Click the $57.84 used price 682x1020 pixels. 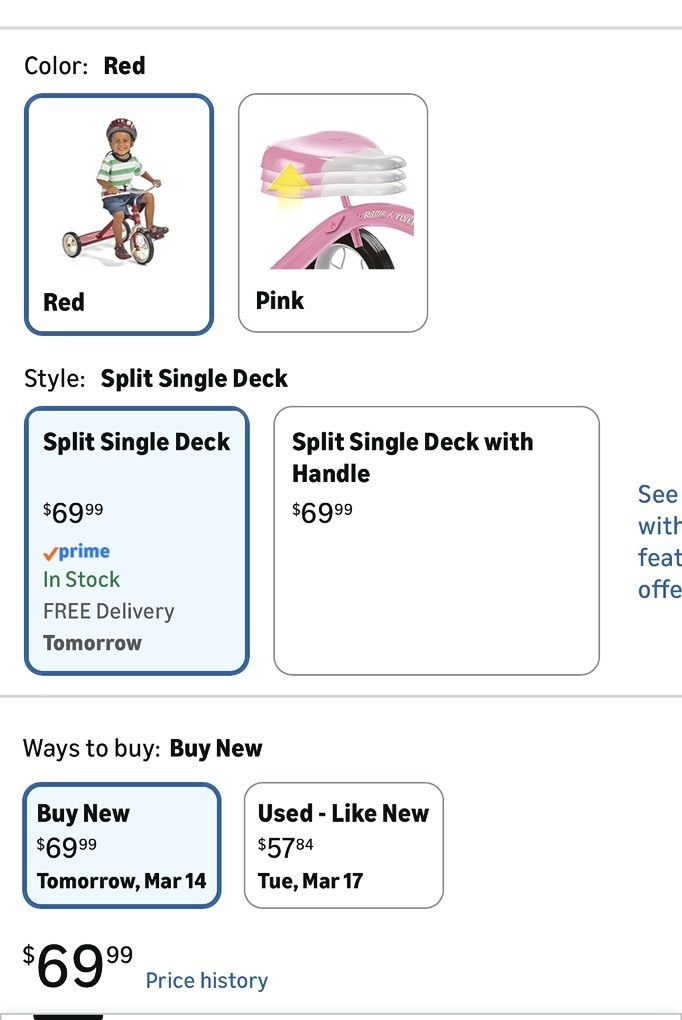[x=285, y=847]
